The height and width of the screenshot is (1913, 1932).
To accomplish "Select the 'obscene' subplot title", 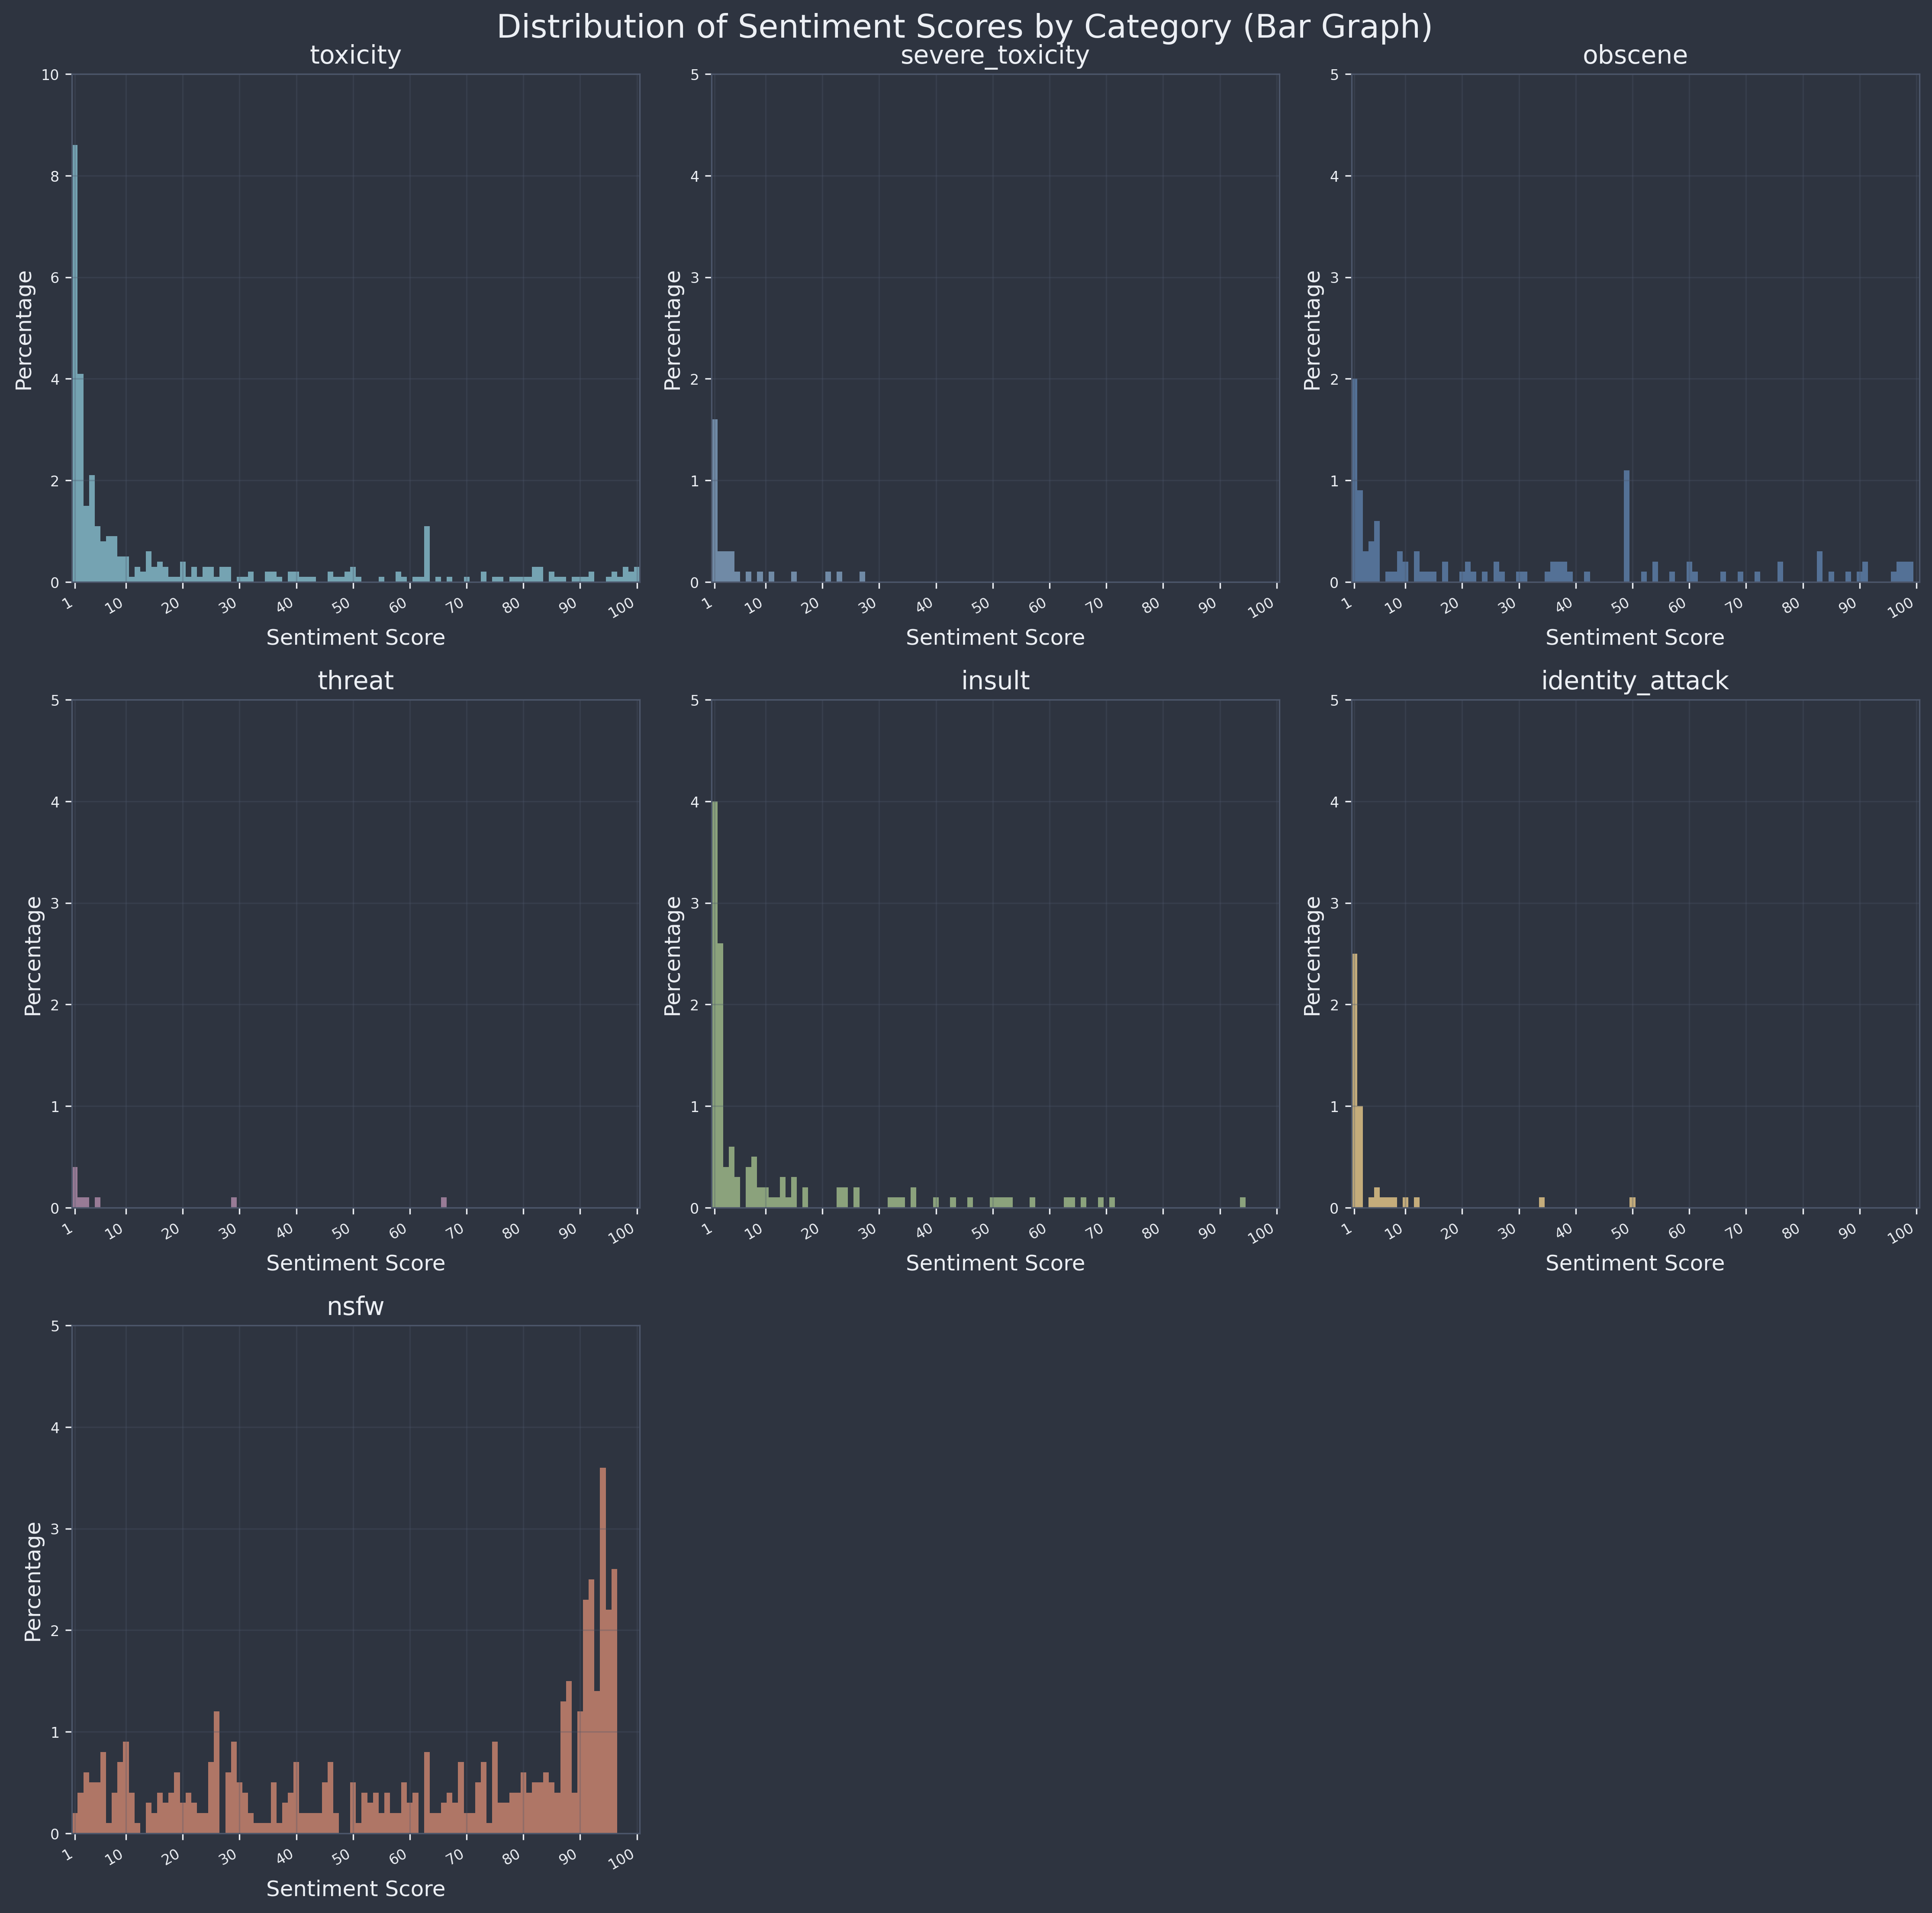I will [x=1635, y=56].
